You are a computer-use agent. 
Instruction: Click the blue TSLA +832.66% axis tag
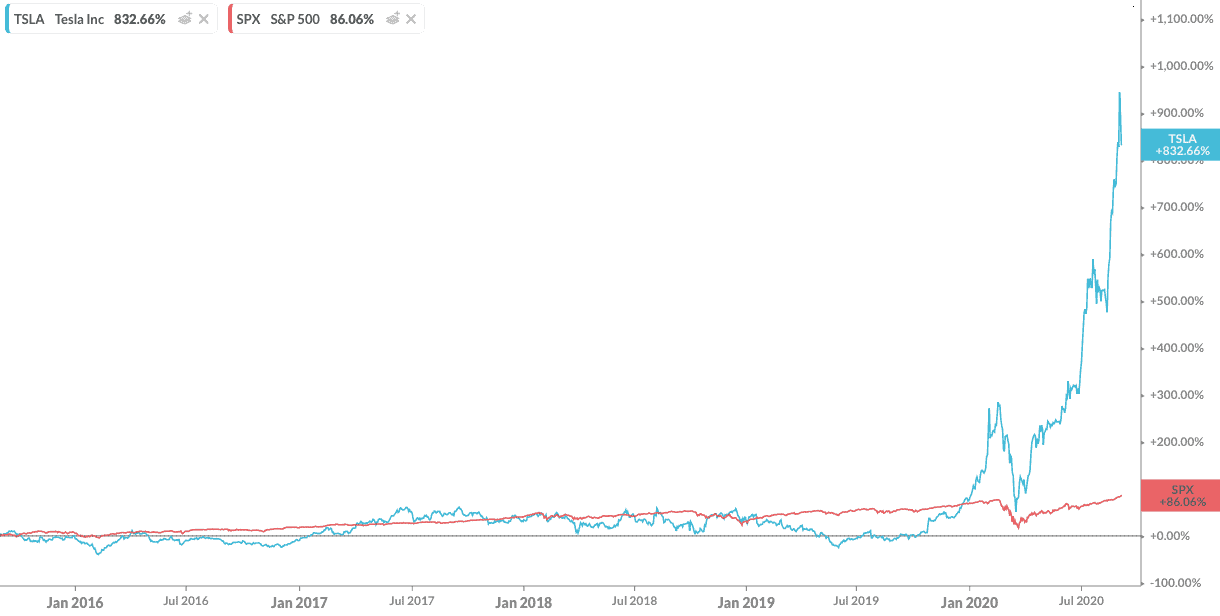pyautogui.click(x=1181, y=145)
